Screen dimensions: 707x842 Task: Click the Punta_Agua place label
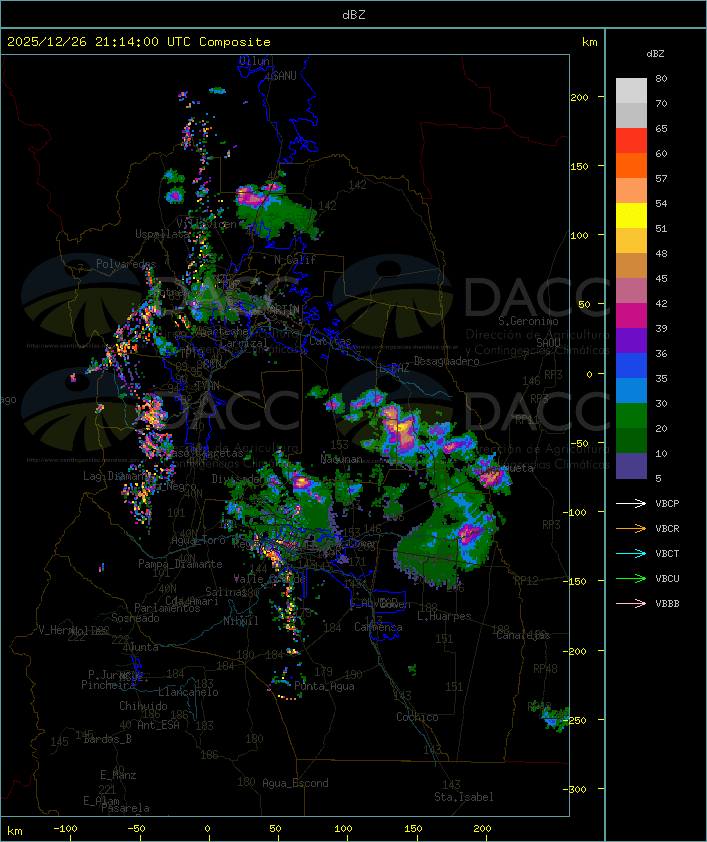pos(324,686)
